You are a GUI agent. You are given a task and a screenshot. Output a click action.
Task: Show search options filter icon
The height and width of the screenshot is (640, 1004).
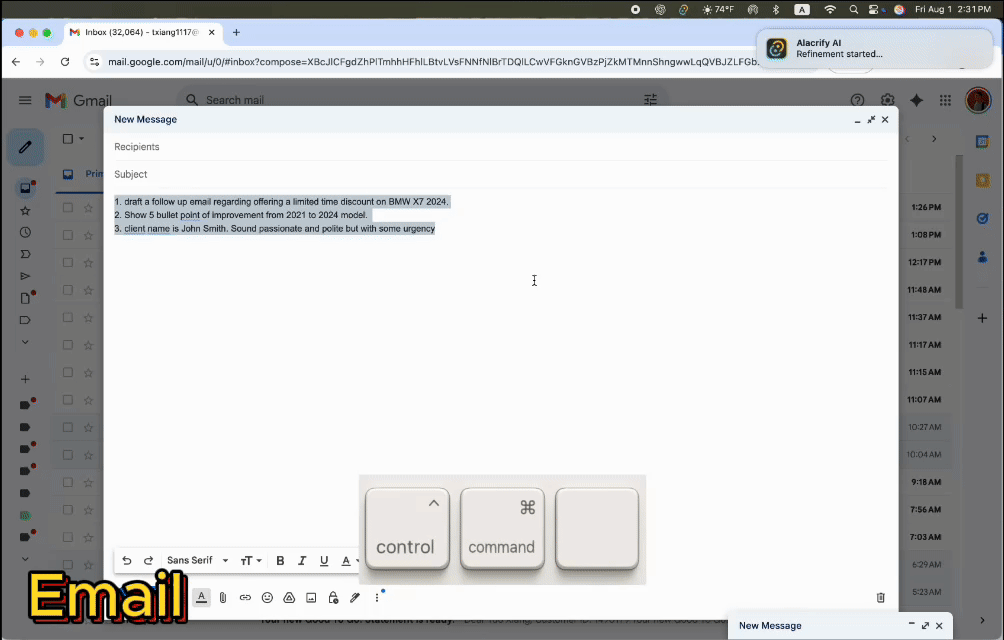point(651,100)
